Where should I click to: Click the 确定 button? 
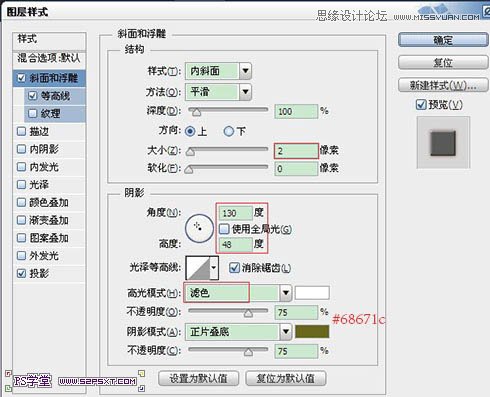(x=443, y=40)
